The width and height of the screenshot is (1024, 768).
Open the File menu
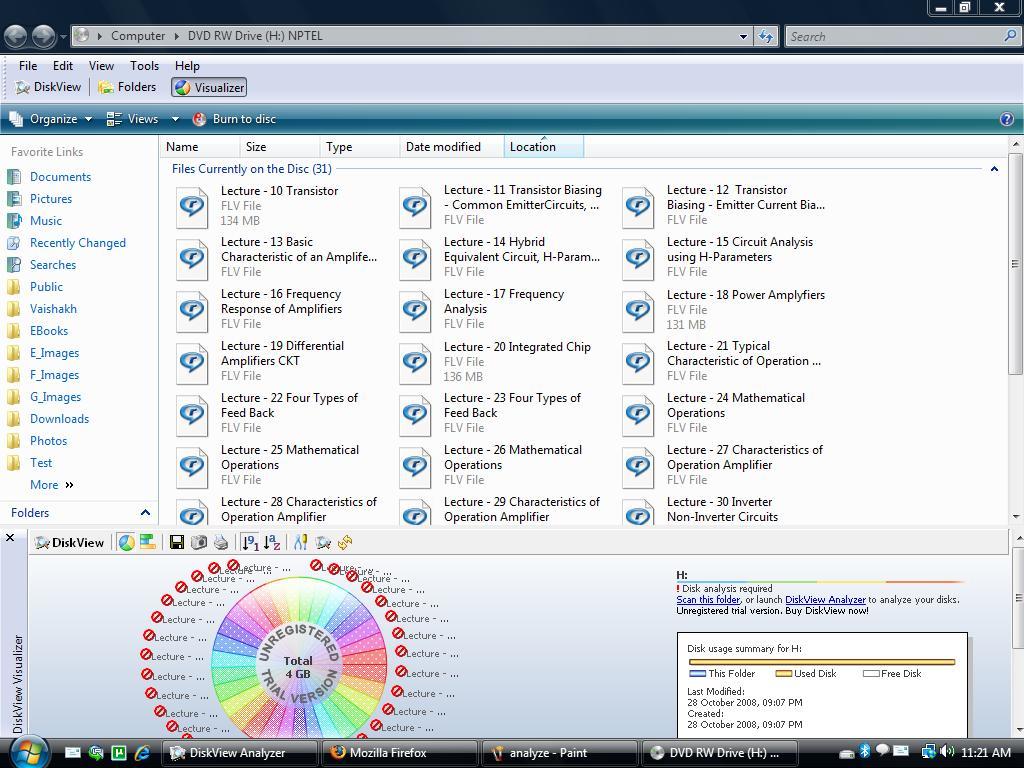pyautogui.click(x=27, y=65)
